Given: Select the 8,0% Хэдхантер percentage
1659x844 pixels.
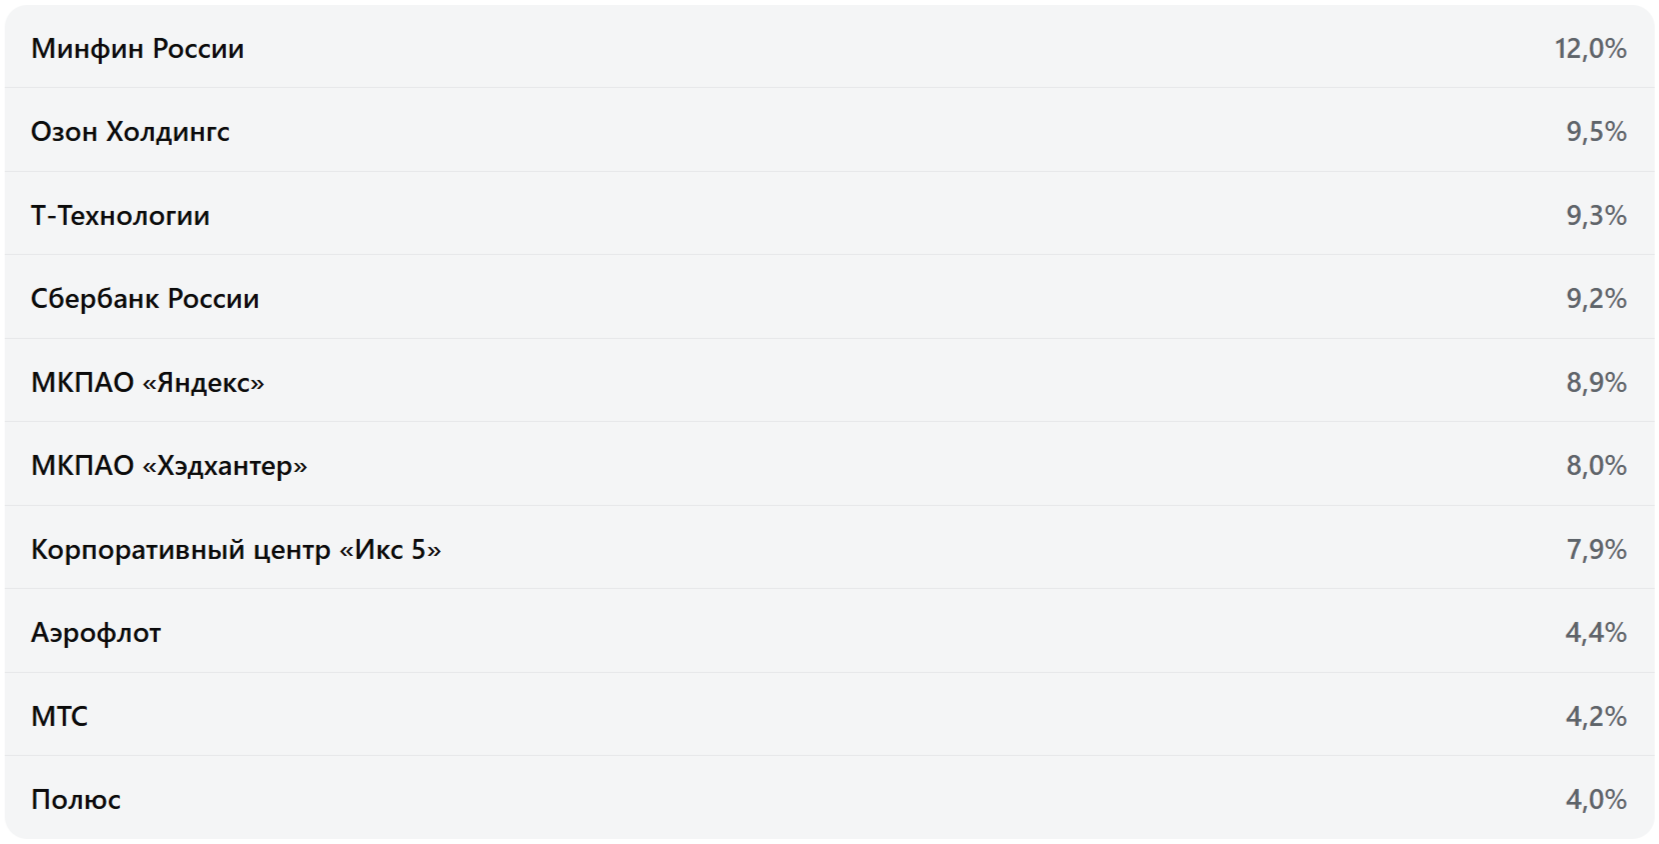Looking at the screenshot, I should 1596,465.
